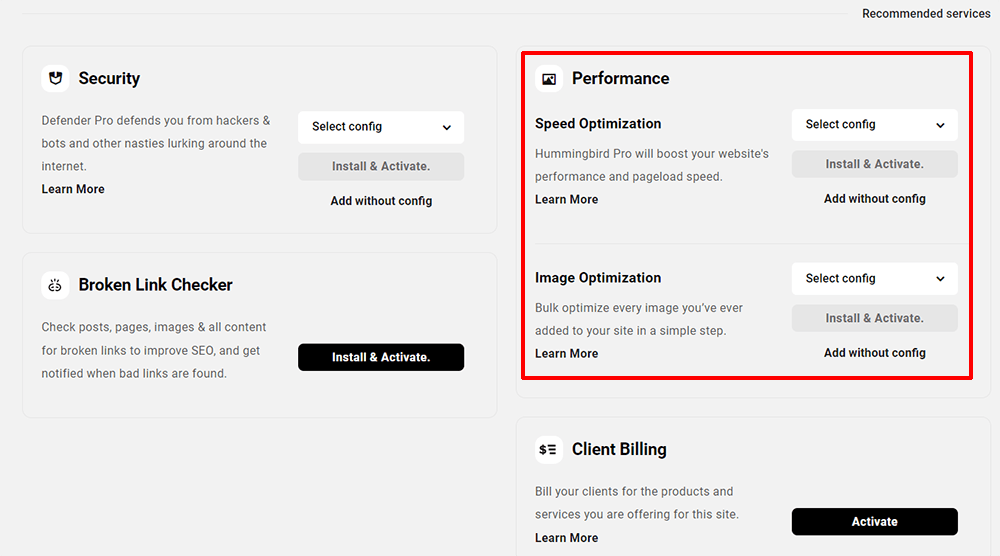1000x556 pixels.
Task: Click the Hummingbird Pro description text
Action: pyautogui.click(x=652, y=165)
